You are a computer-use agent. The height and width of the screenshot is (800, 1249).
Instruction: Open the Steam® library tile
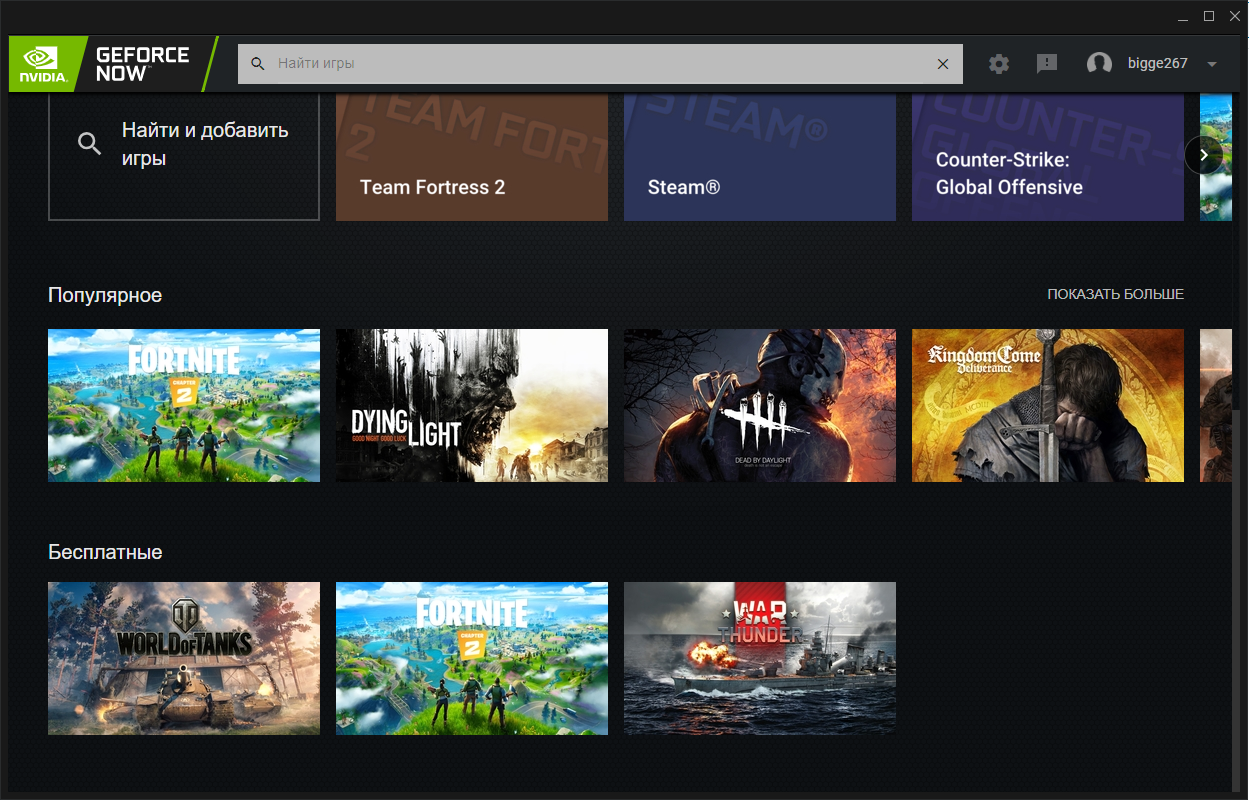click(x=760, y=157)
